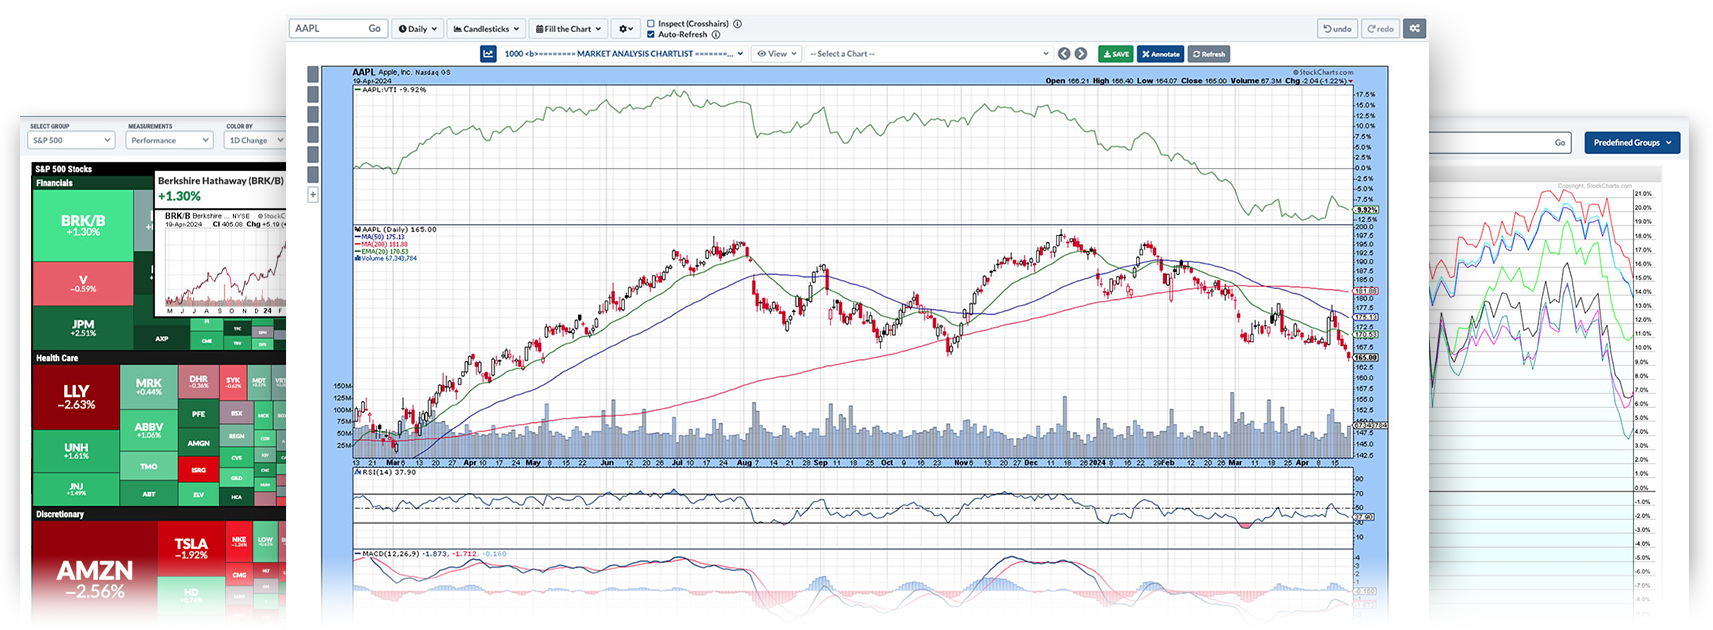Click the 'MACD(12,26,9)' indicator label
Screen dimensions: 1713x630
[389, 553]
